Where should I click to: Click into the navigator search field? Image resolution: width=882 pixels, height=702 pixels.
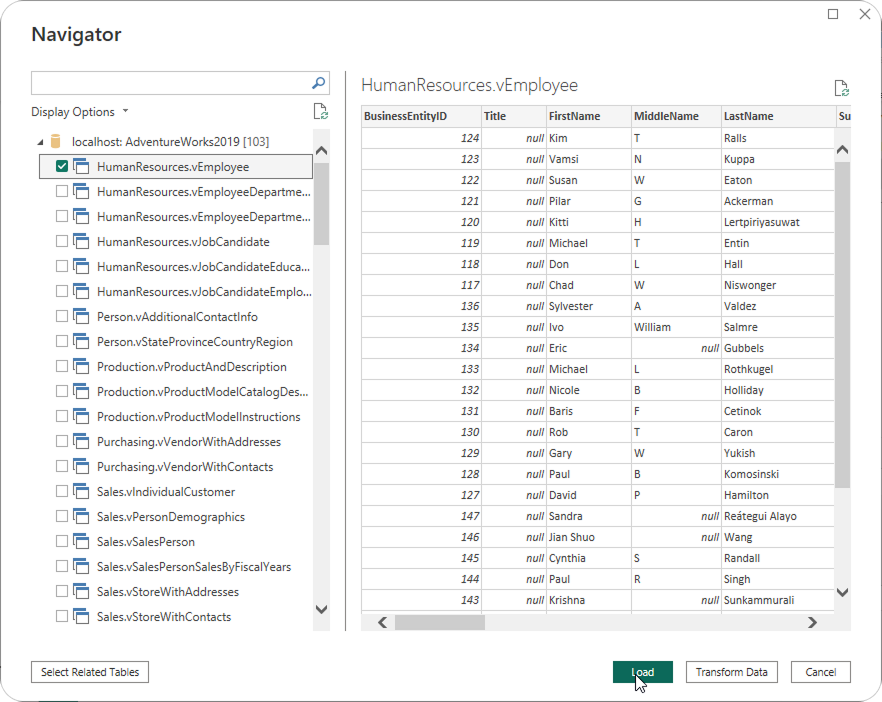point(170,83)
